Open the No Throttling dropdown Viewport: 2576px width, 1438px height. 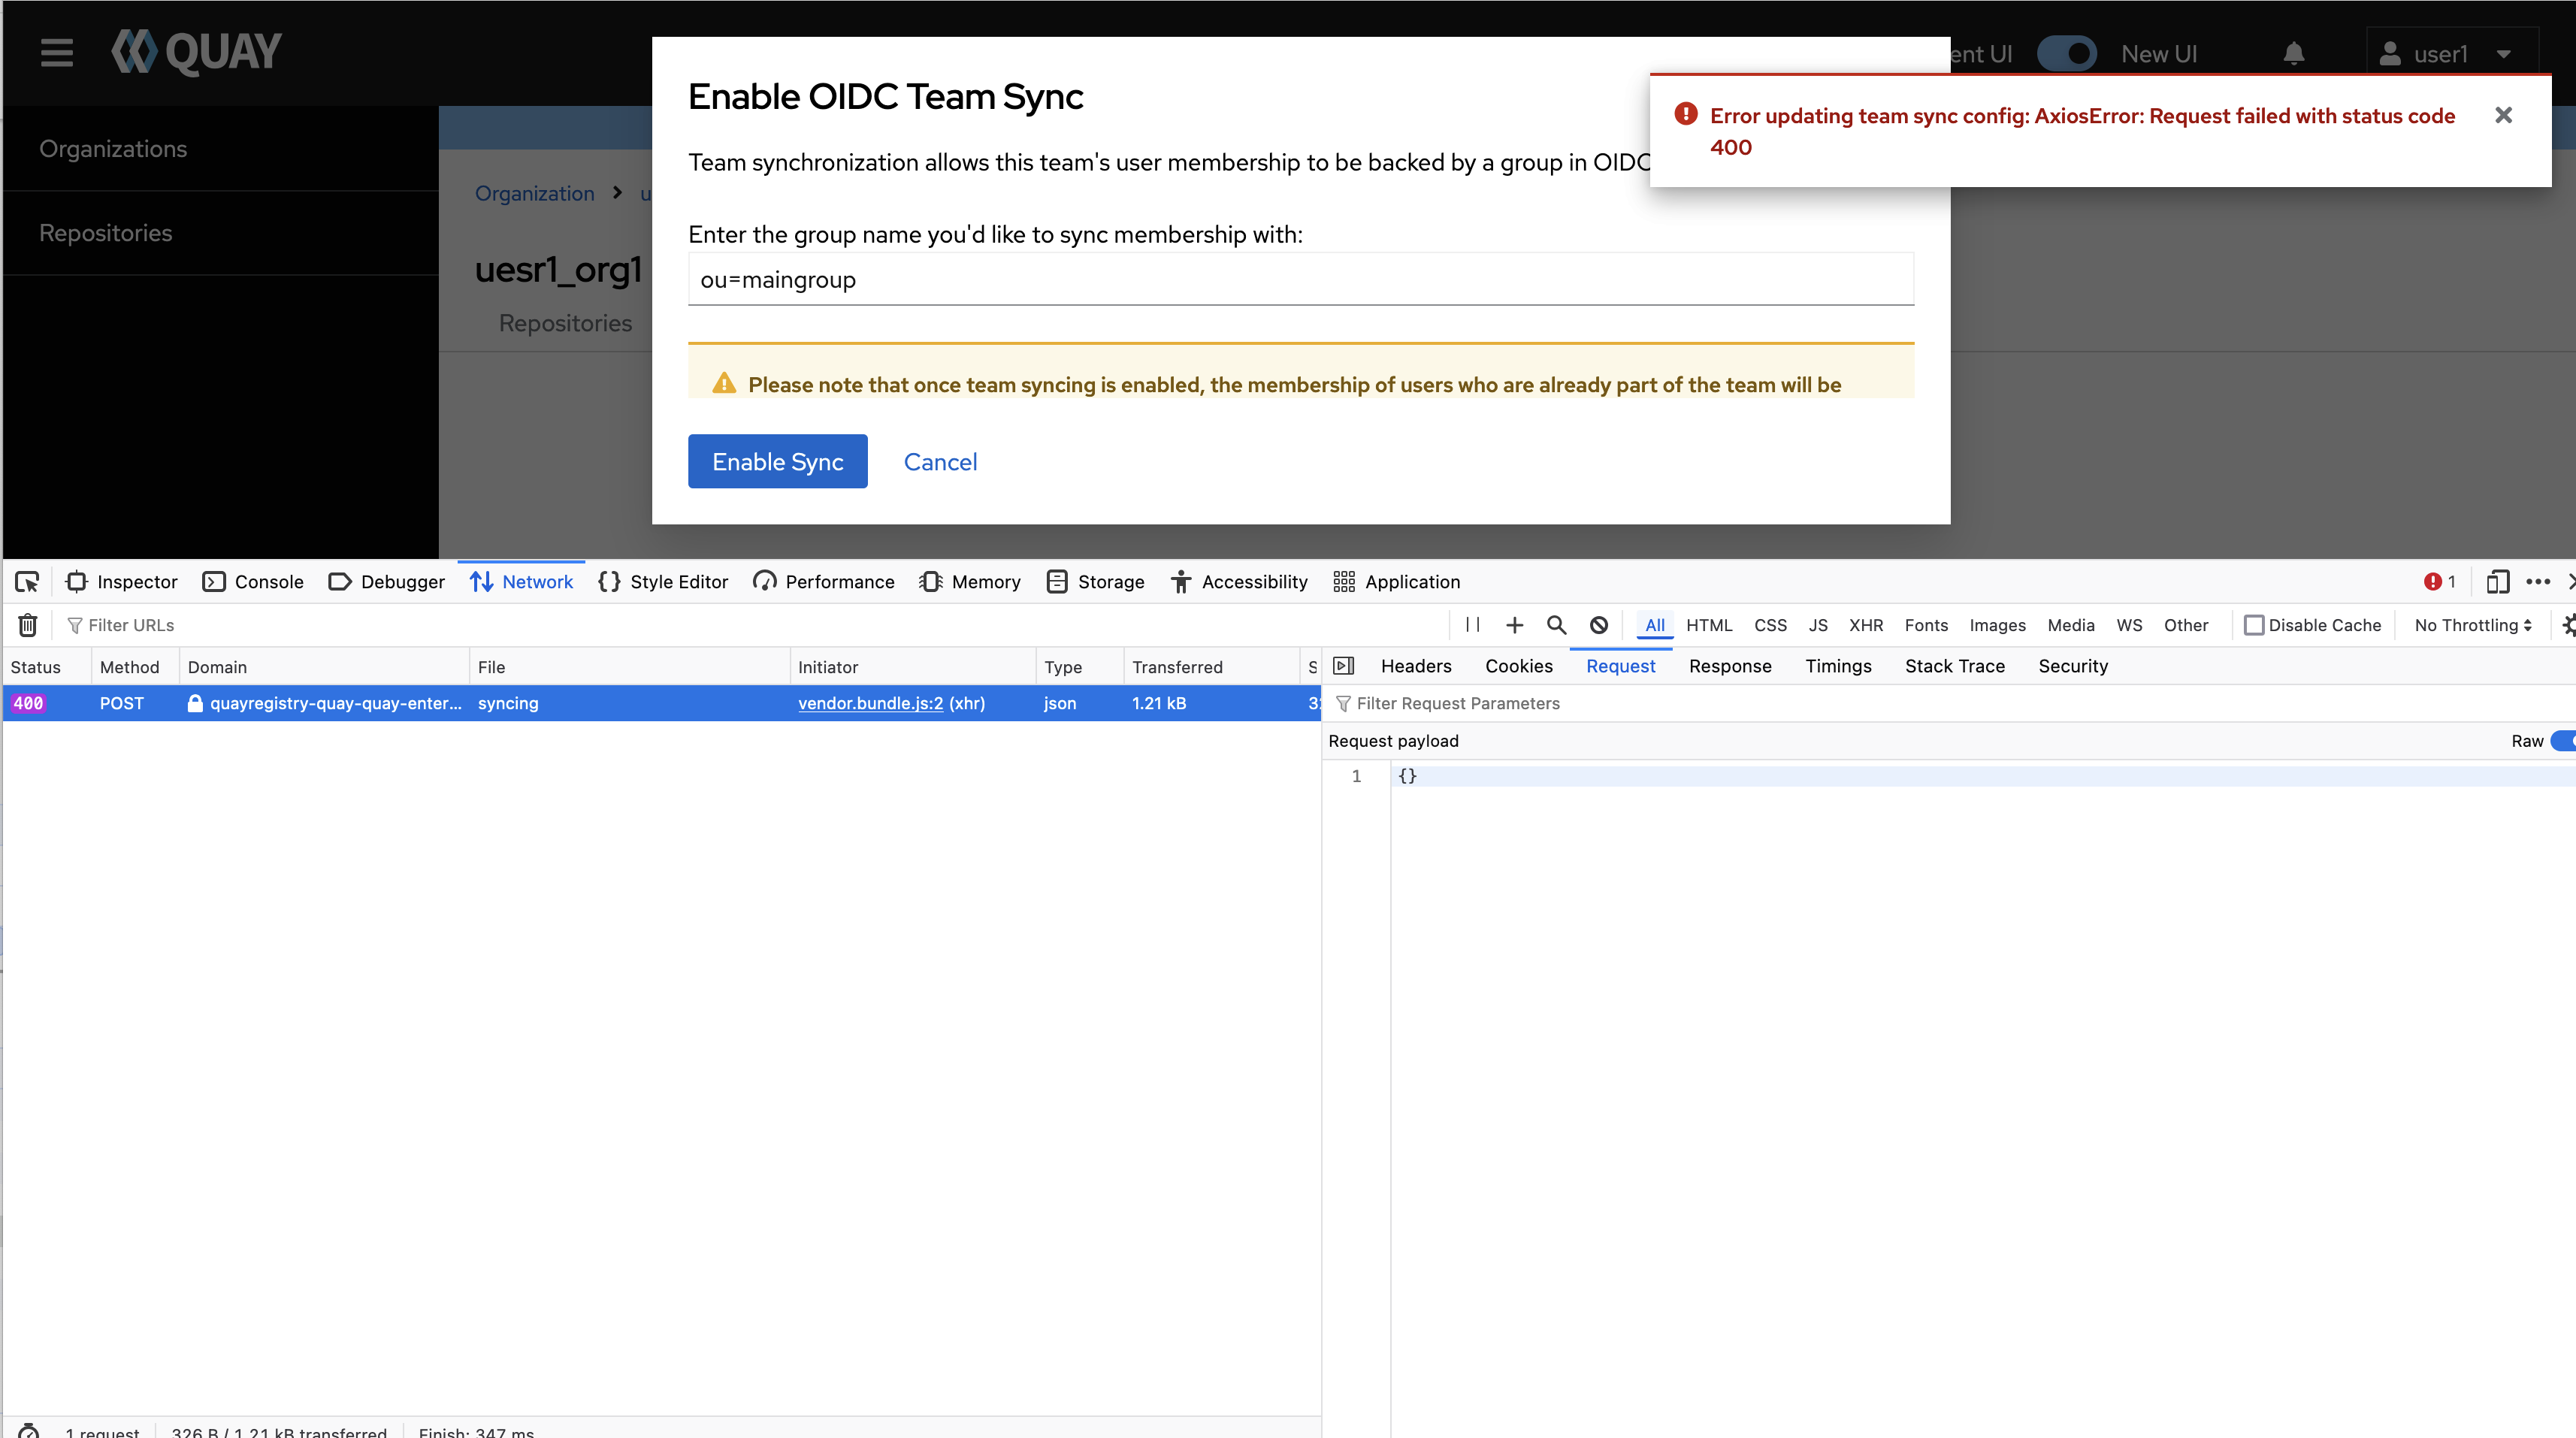pyautogui.click(x=2472, y=625)
